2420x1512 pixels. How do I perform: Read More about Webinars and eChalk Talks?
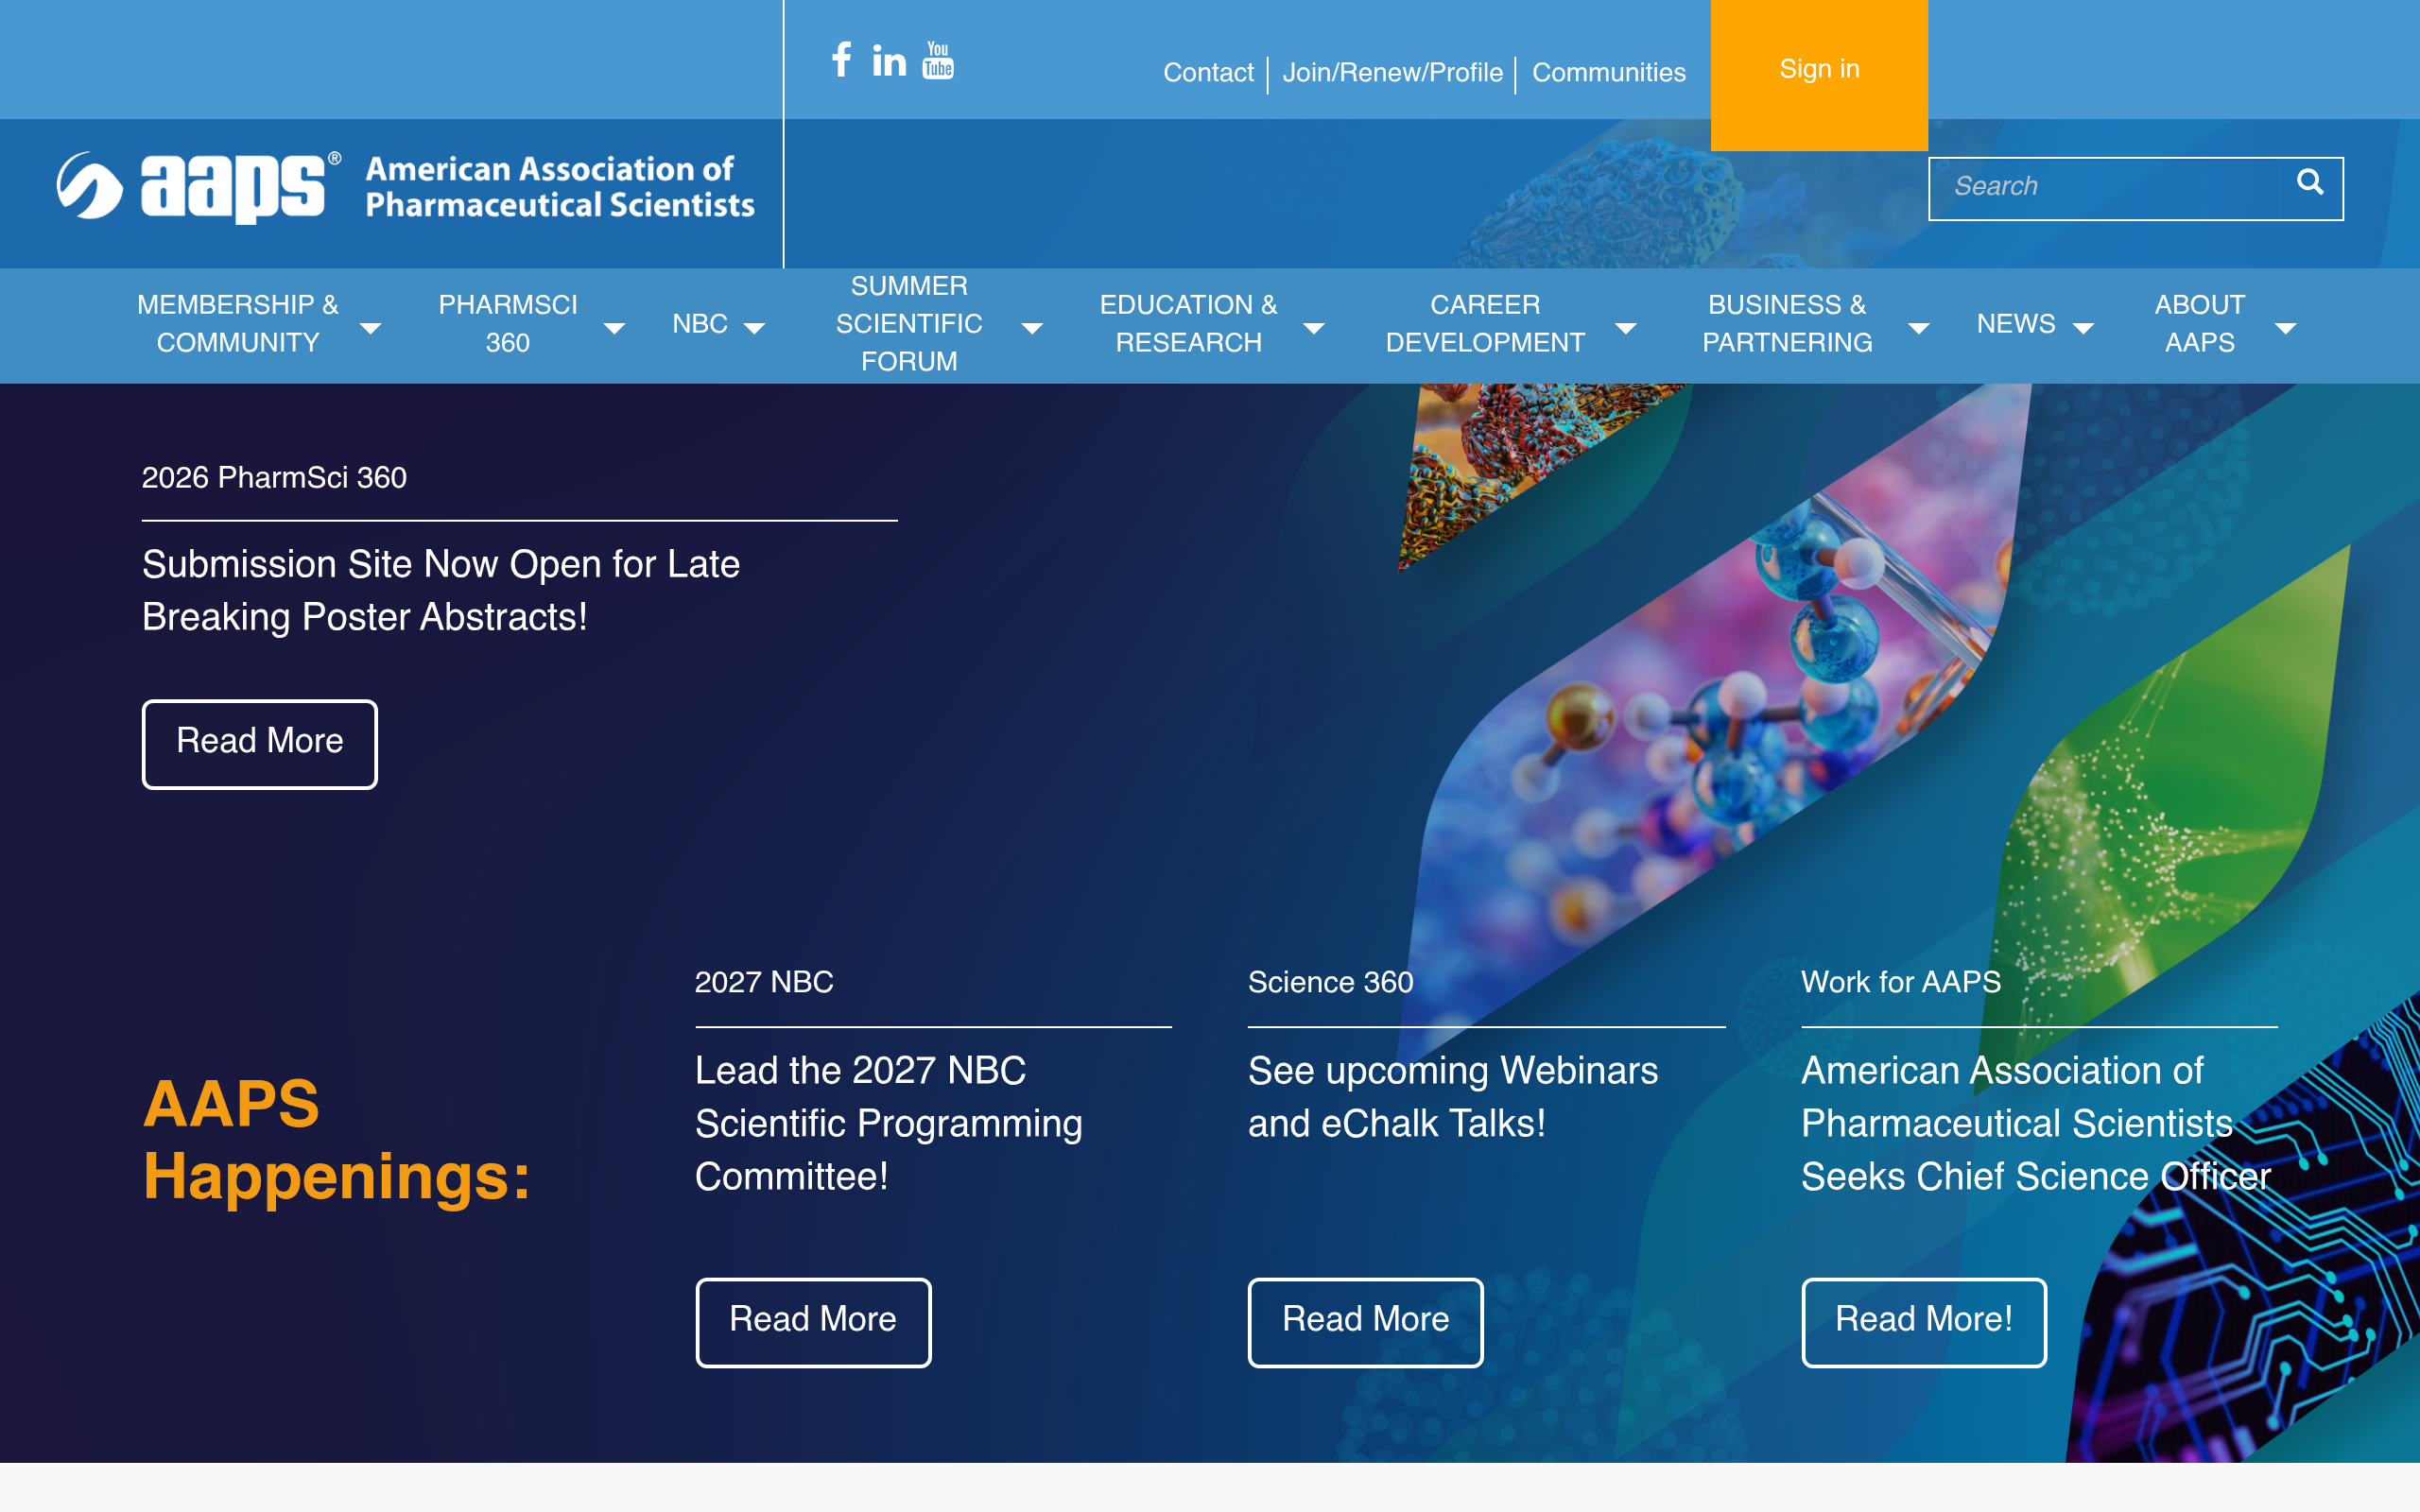[x=1366, y=1322]
